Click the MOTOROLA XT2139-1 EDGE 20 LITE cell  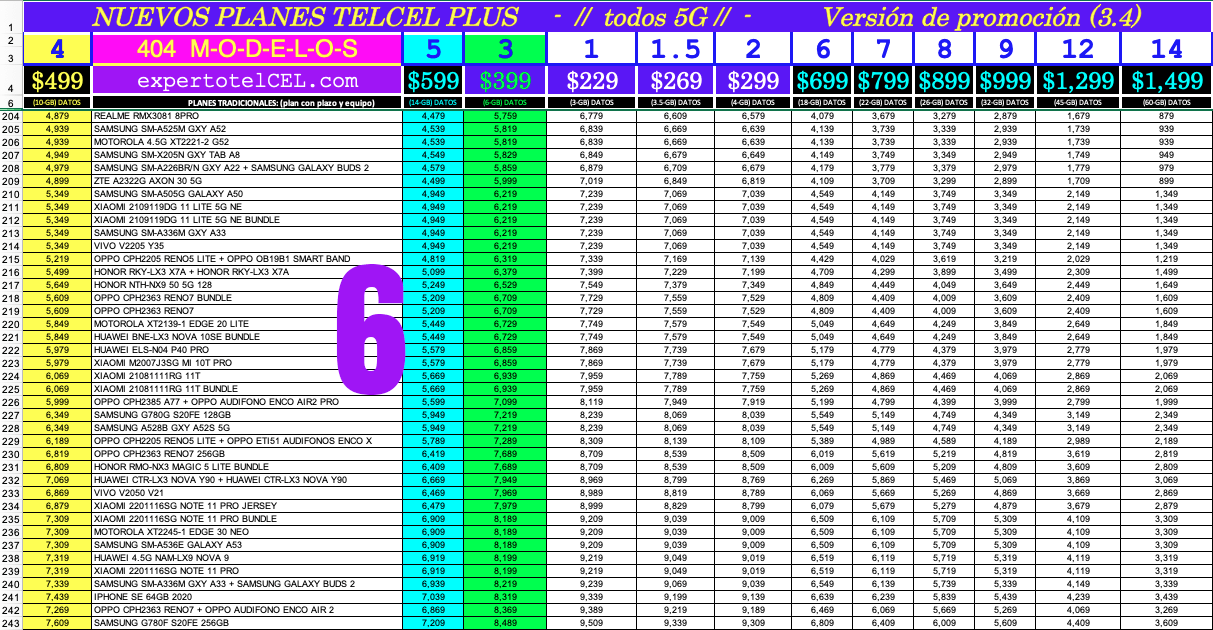247,324
